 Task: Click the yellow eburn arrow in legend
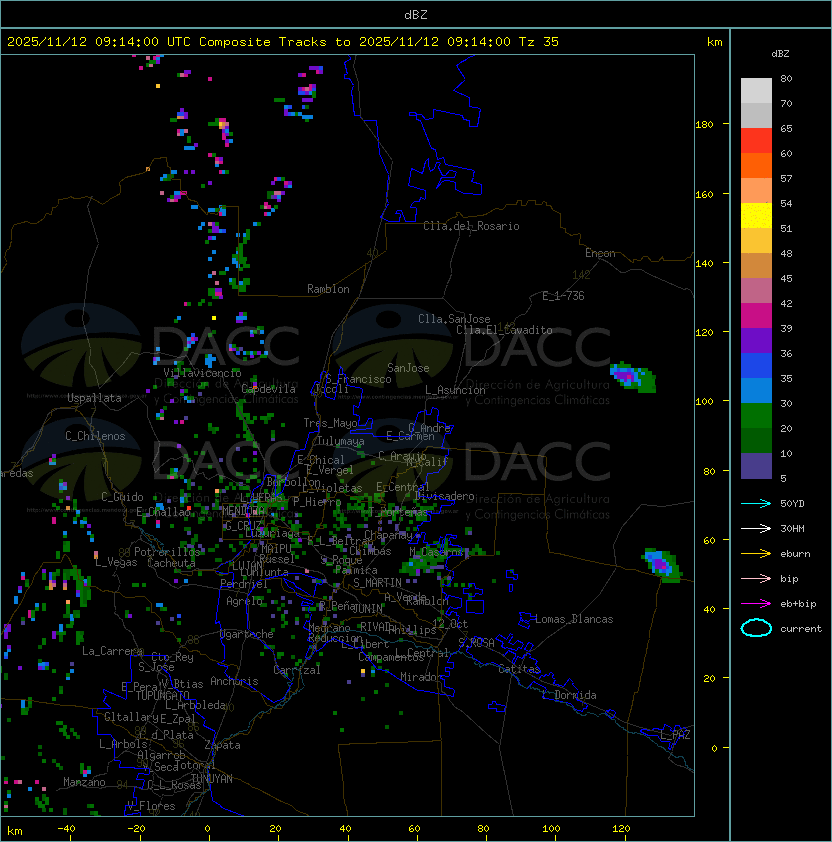click(756, 554)
